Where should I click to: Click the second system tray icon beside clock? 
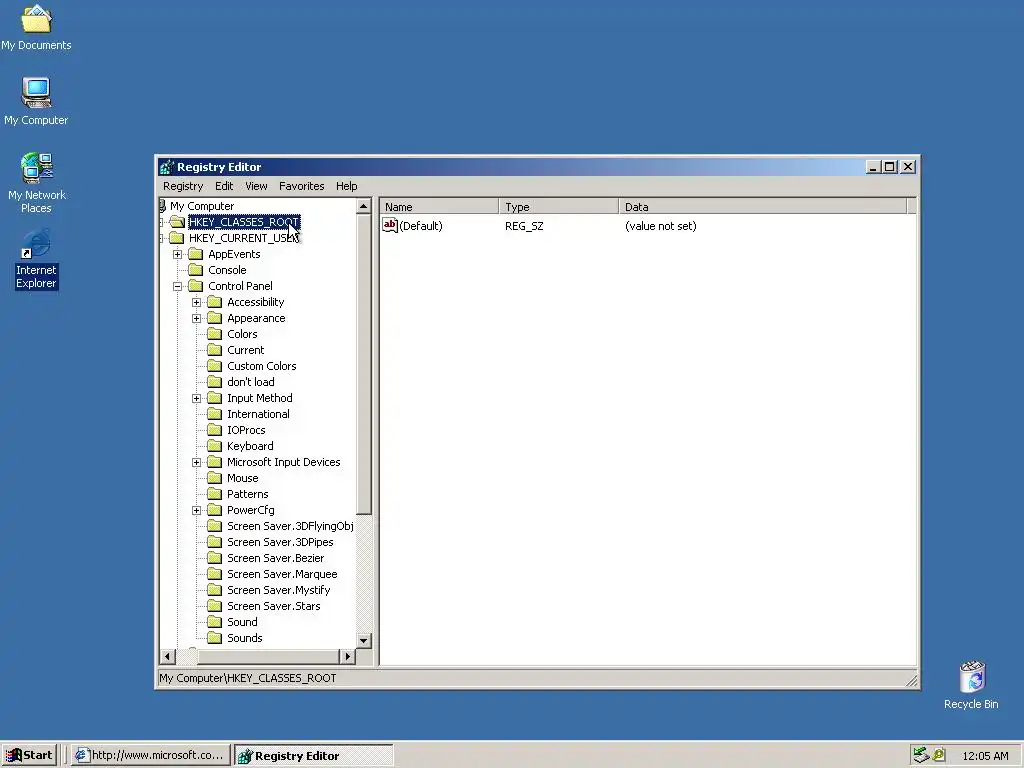(x=939, y=755)
